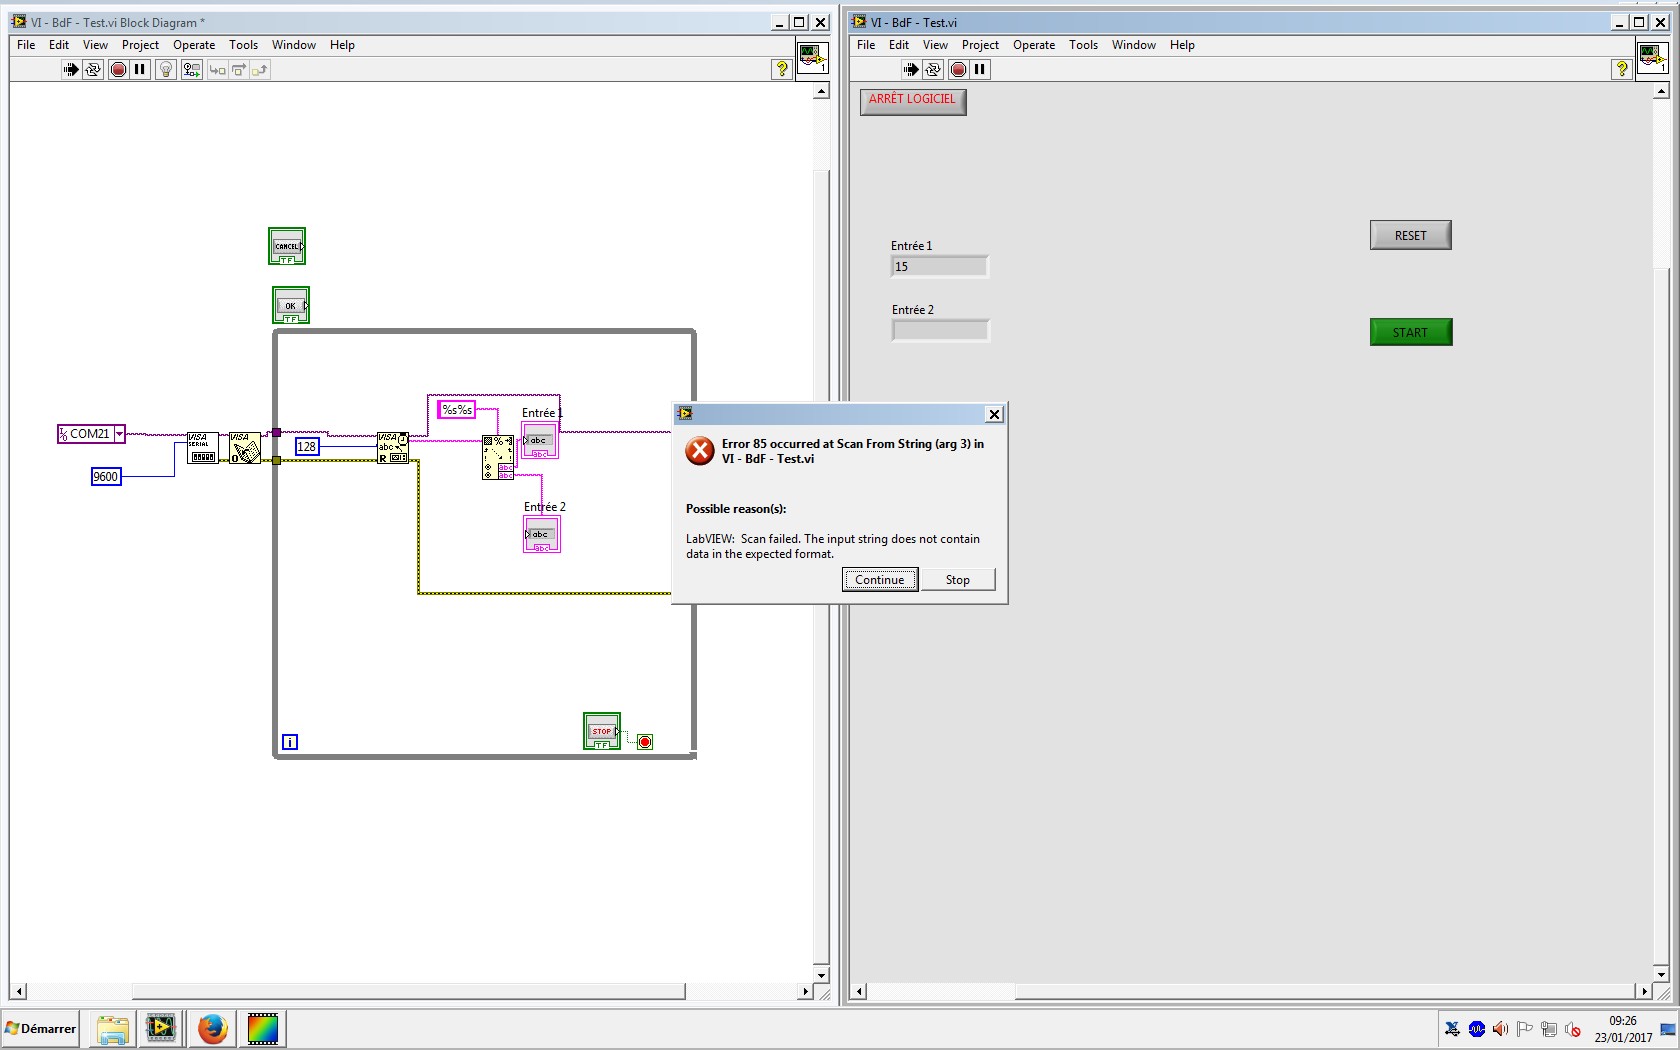Open Window menu in front panel window

1133,45
